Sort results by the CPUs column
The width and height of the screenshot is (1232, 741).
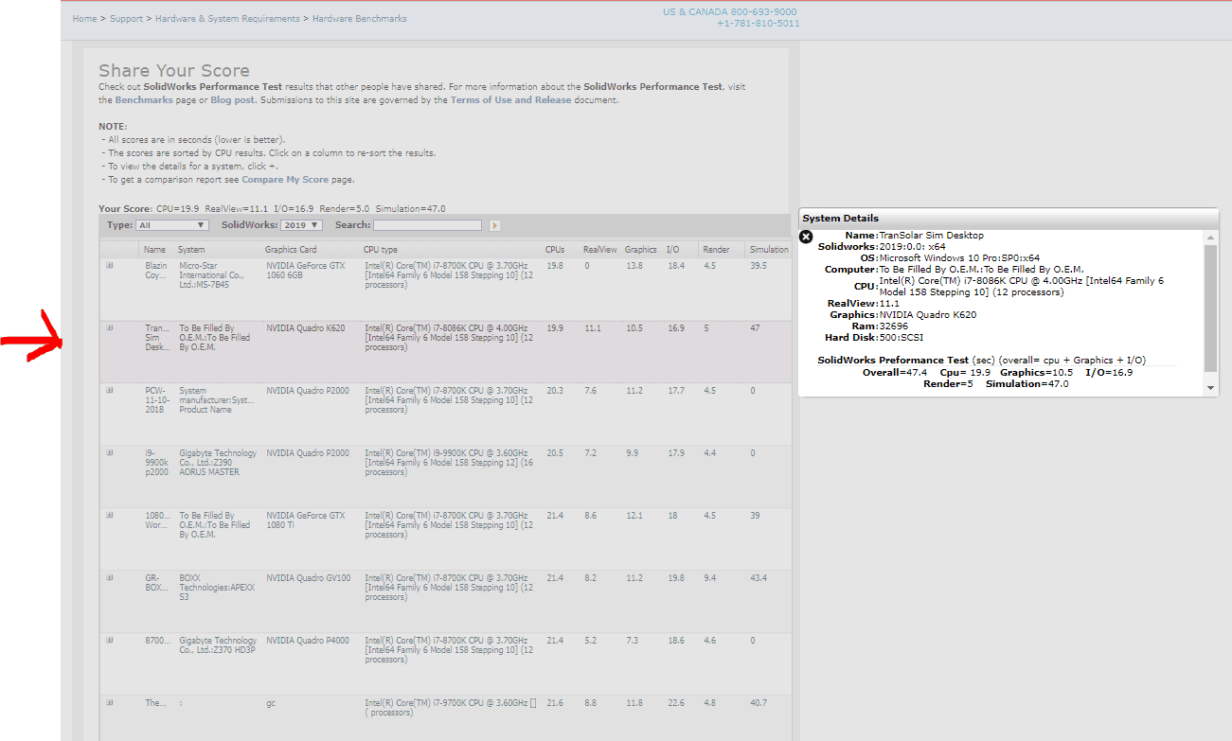click(555, 250)
